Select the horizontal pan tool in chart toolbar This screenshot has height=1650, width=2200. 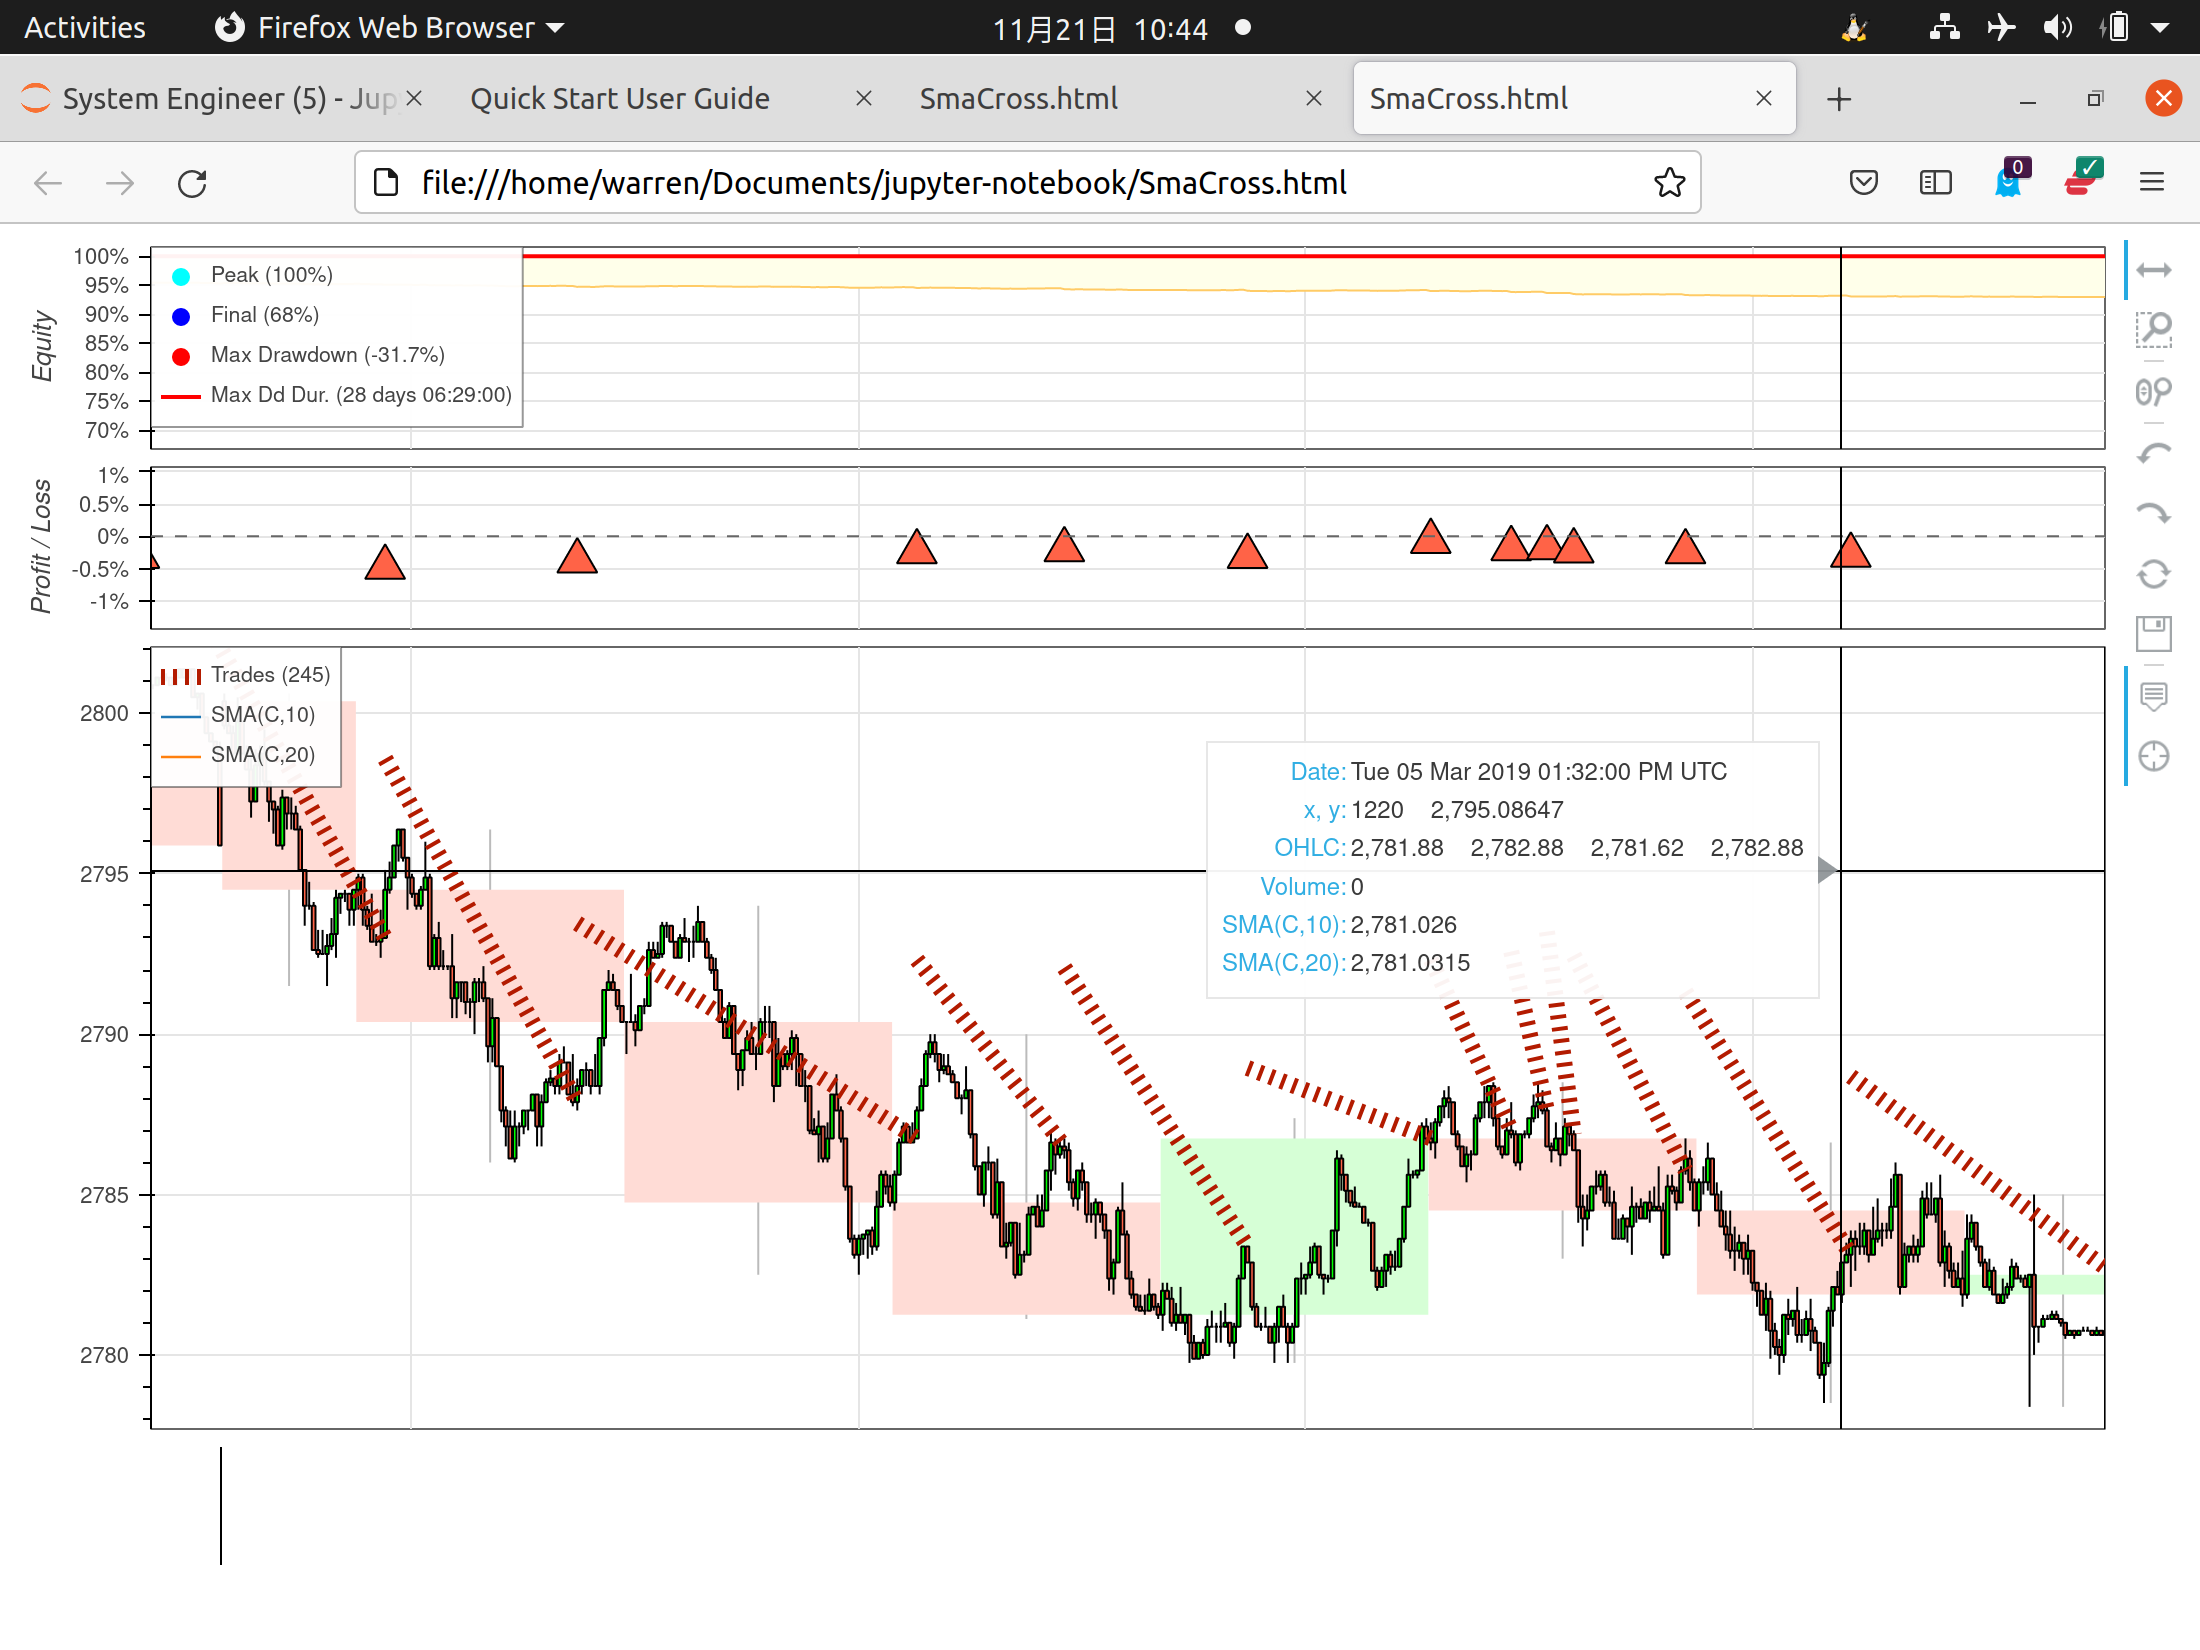coord(2153,270)
